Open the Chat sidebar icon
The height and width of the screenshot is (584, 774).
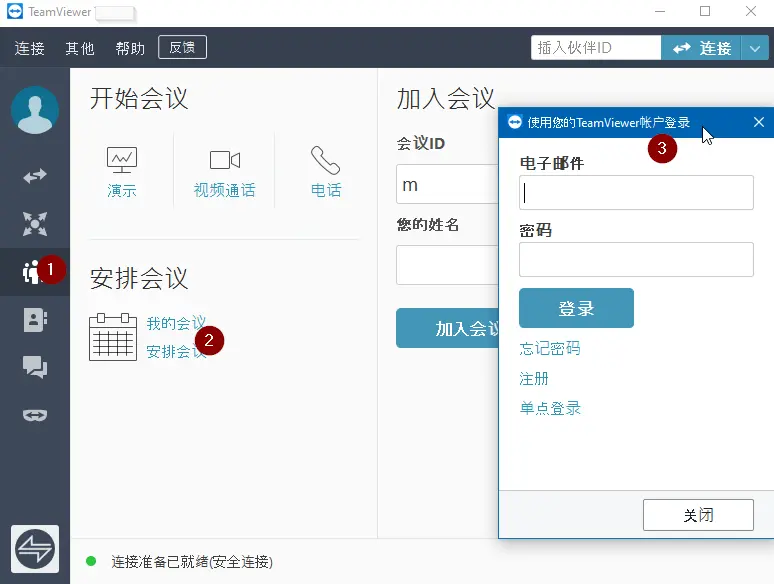point(35,367)
